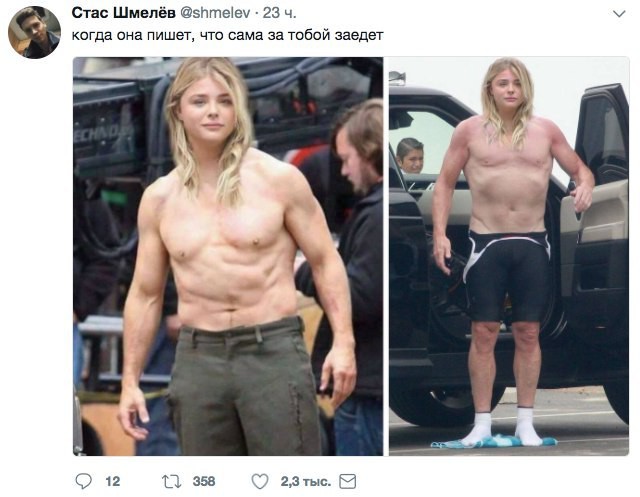Toggle like on this tweet
The image size is (640, 497).
coord(260,481)
